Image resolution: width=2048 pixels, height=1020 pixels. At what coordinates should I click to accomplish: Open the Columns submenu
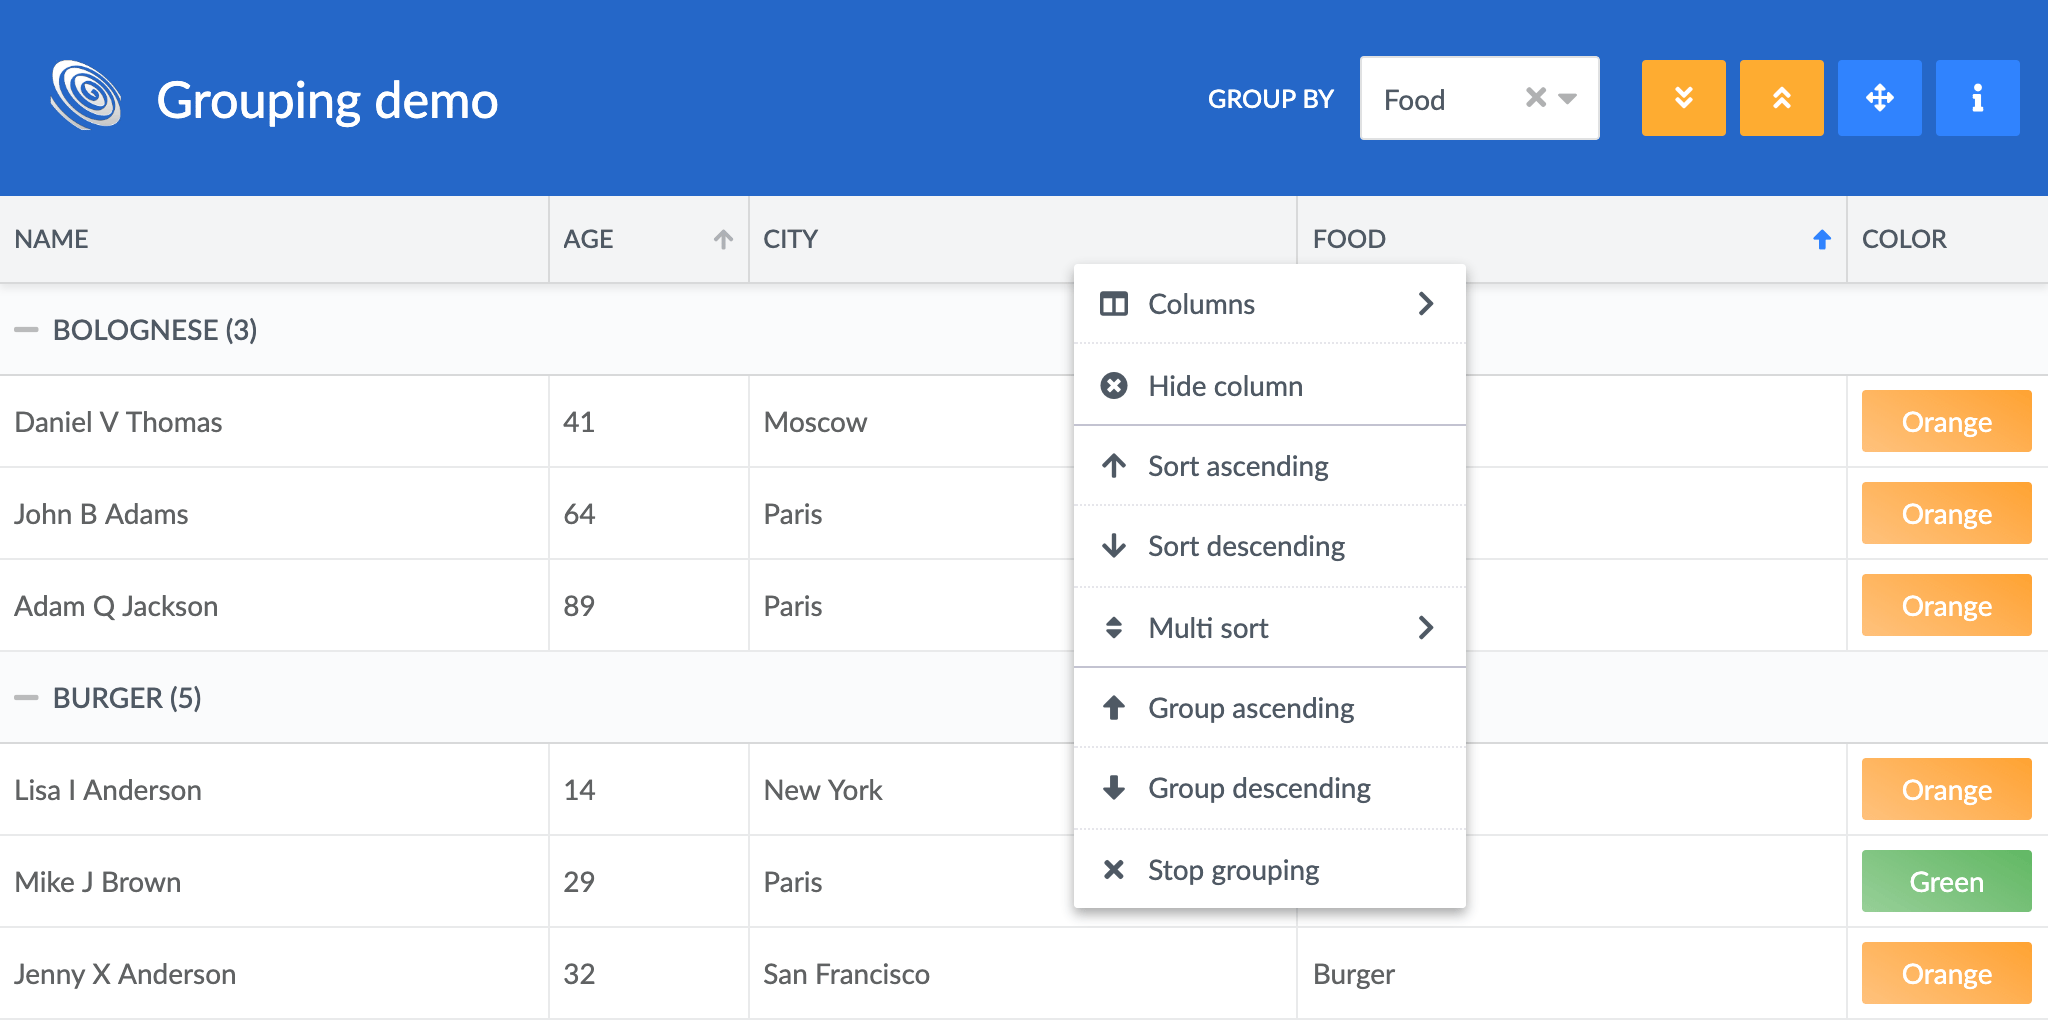[x=1269, y=304]
